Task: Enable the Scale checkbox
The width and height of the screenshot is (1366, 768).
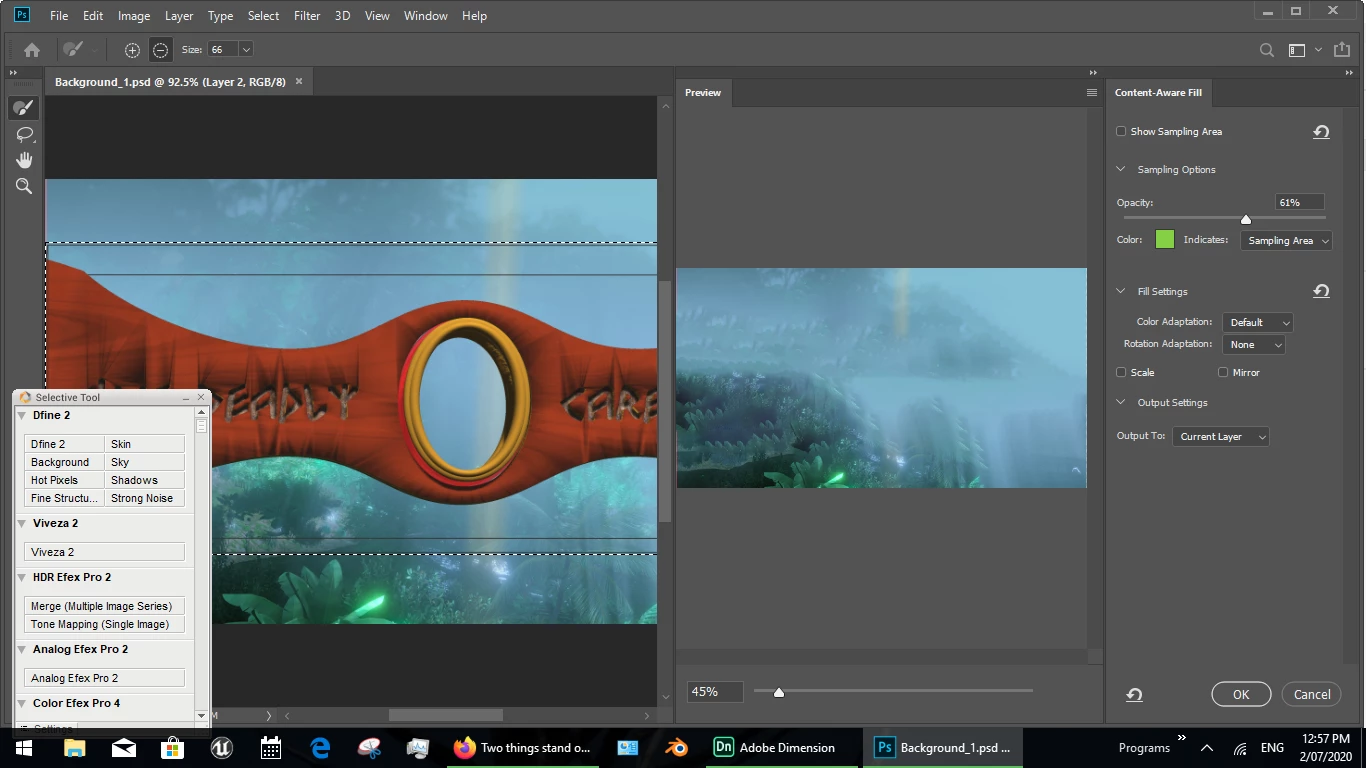Action: point(1121,372)
